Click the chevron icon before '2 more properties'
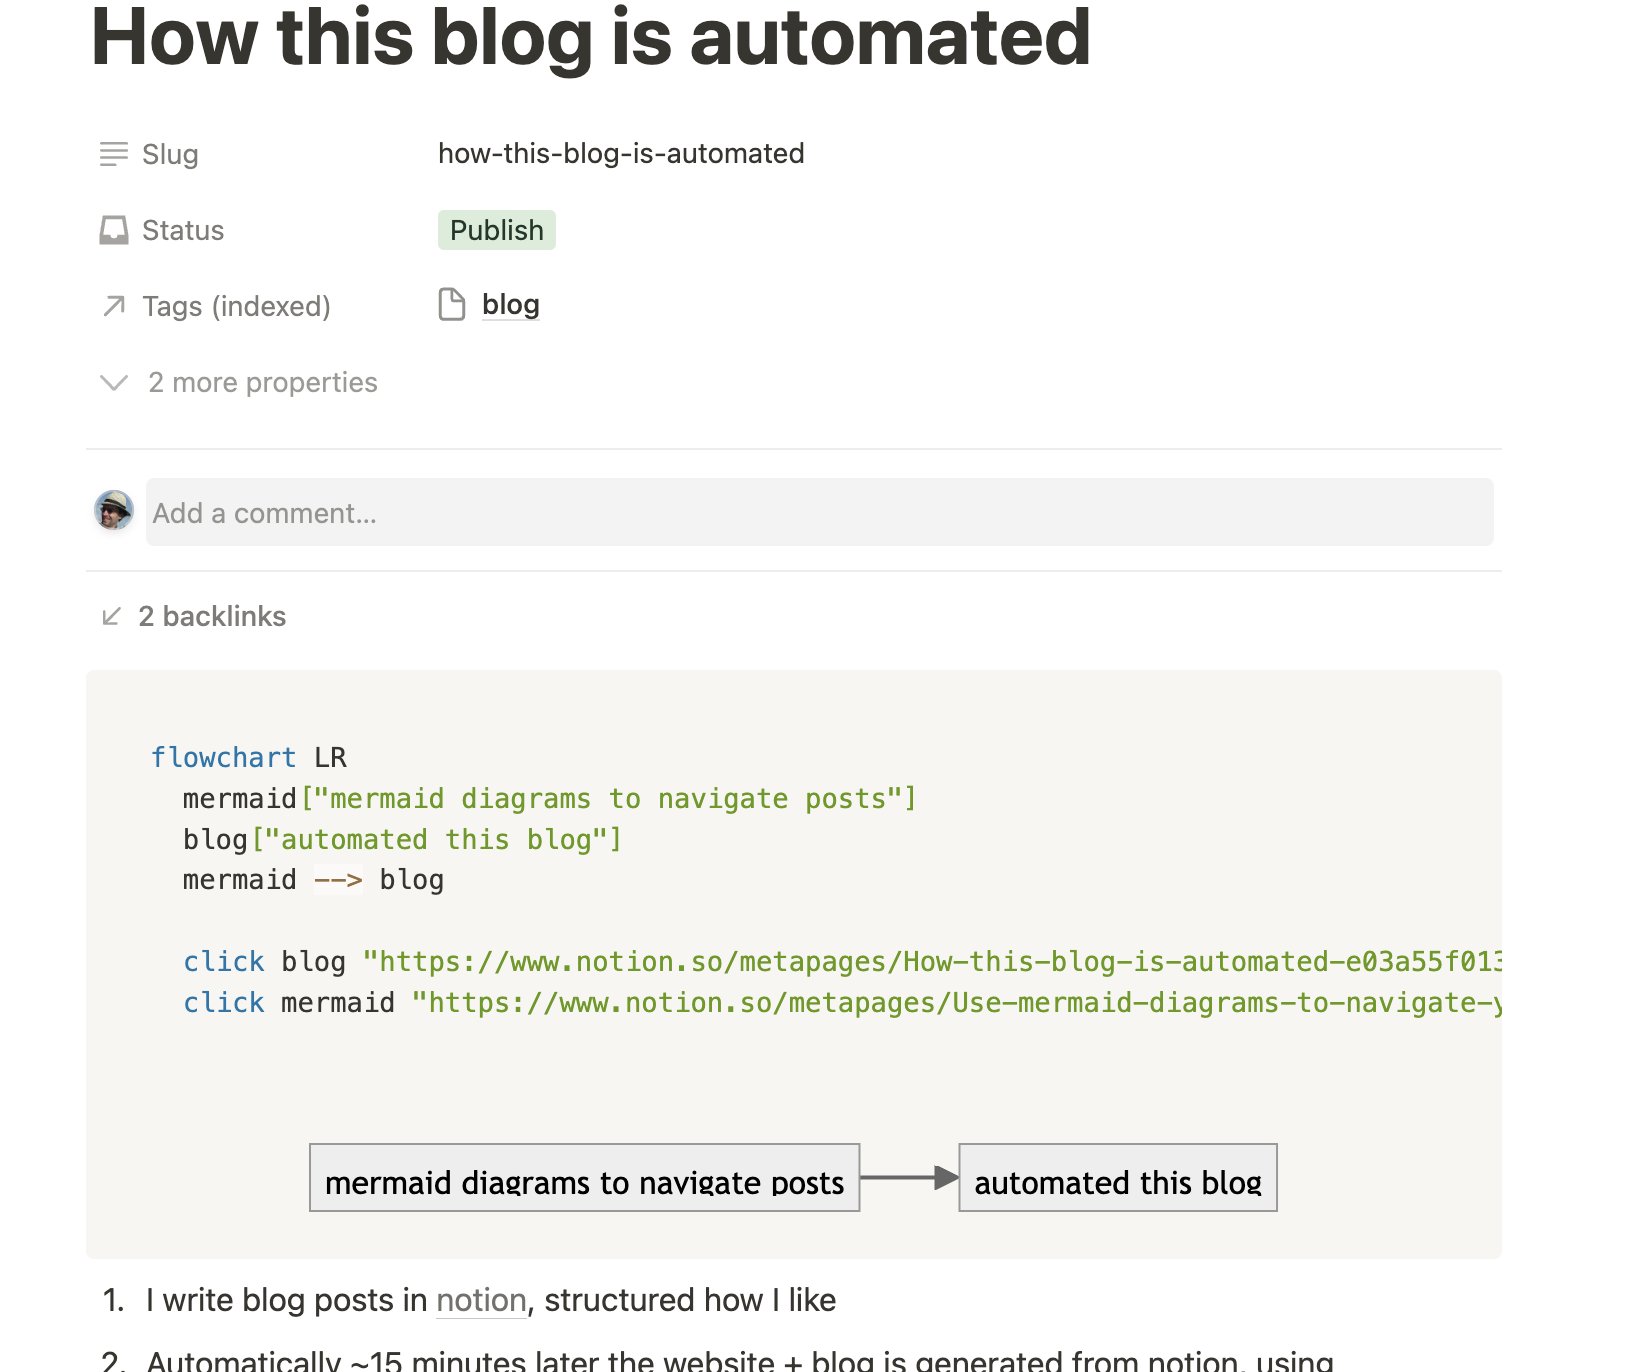Screen dimensions: 1634x1372 [x=113, y=382]
